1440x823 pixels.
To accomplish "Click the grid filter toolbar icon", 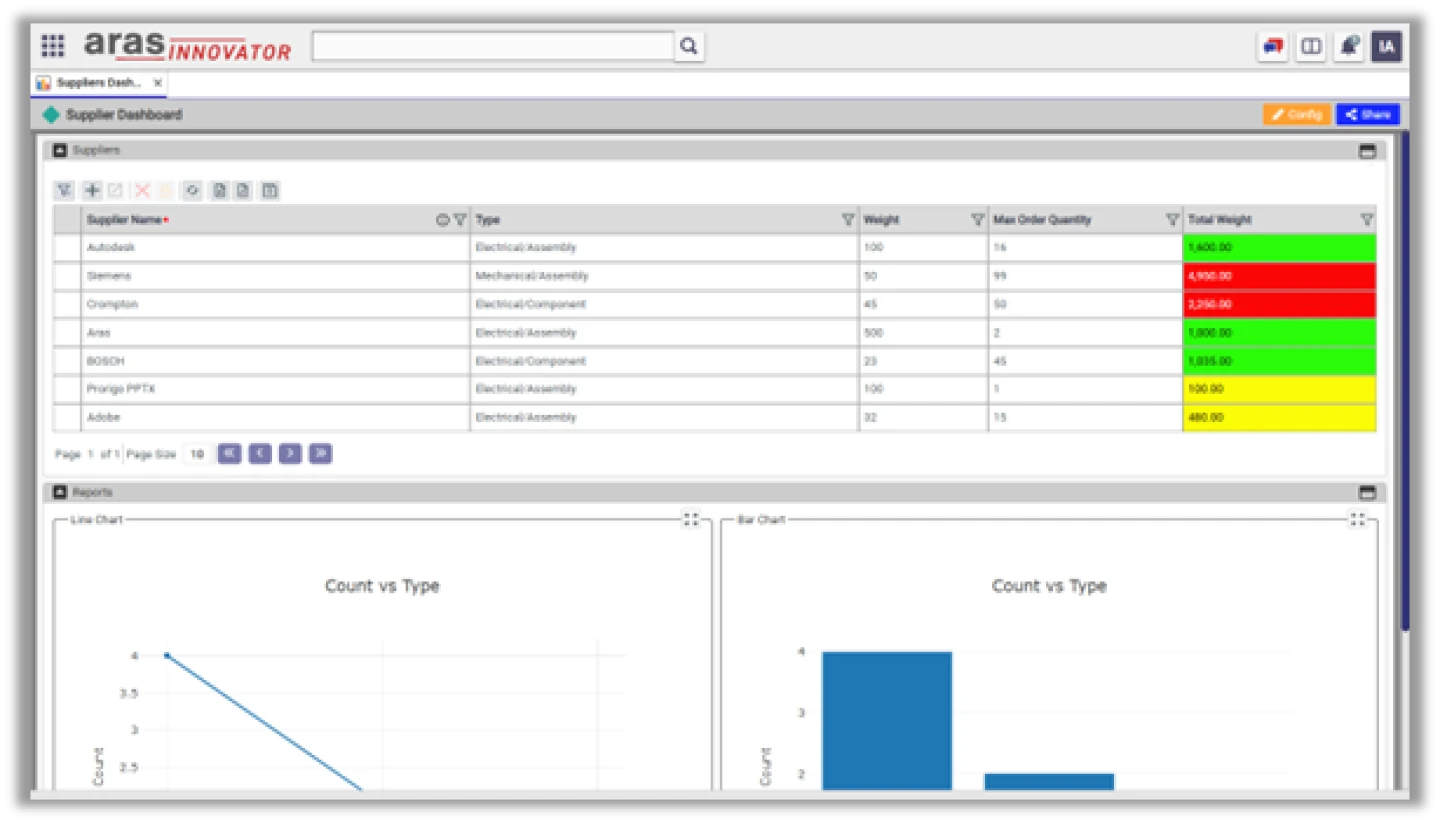I will pos(64,190).
